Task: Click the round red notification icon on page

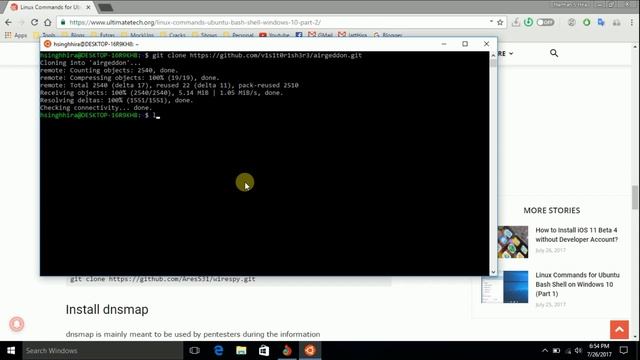Action: coord(17,324)
